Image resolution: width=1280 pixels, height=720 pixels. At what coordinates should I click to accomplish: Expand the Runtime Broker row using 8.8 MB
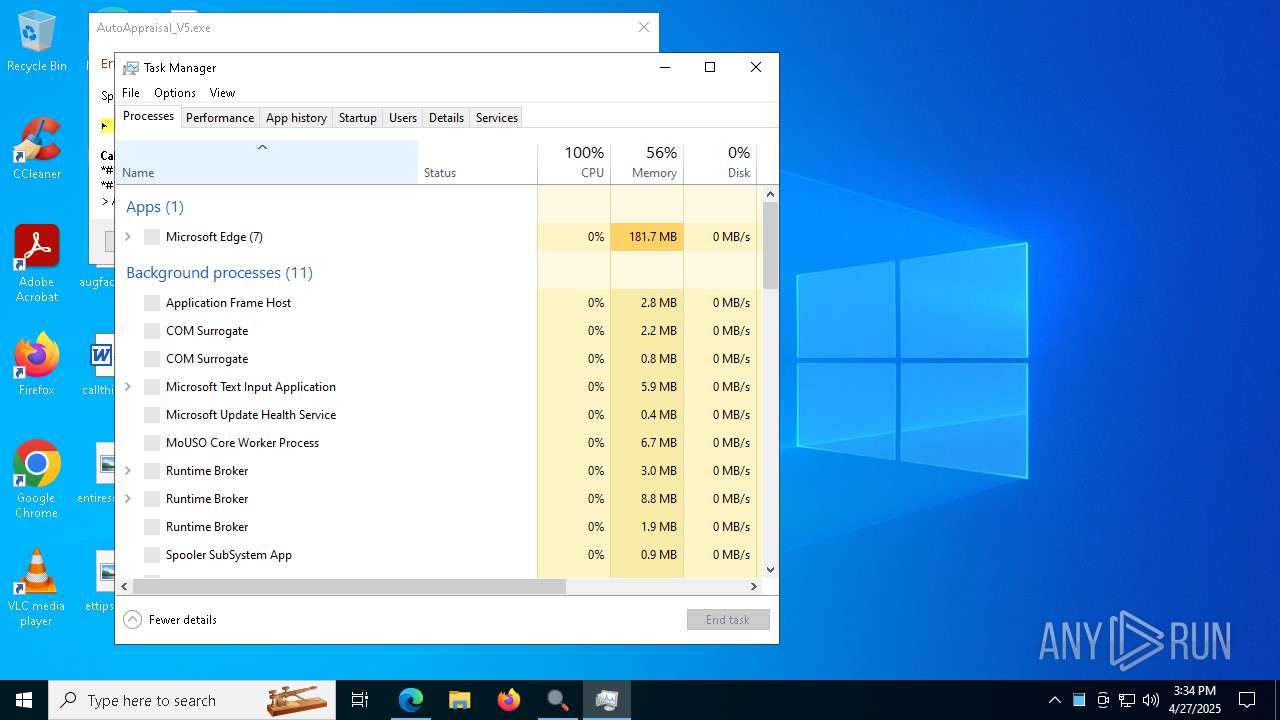(x=127, y=499)
